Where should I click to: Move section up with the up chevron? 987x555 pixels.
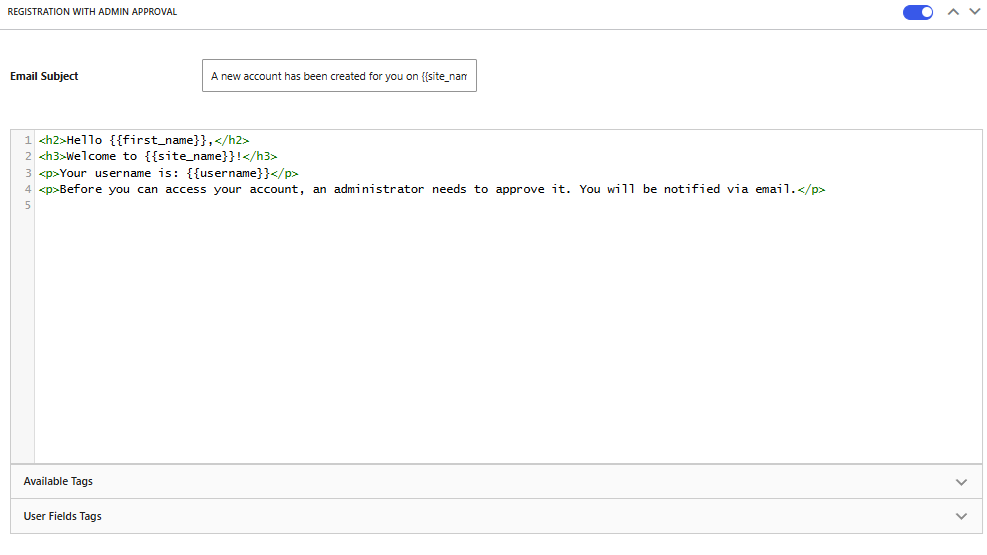(x=954, y=12)
